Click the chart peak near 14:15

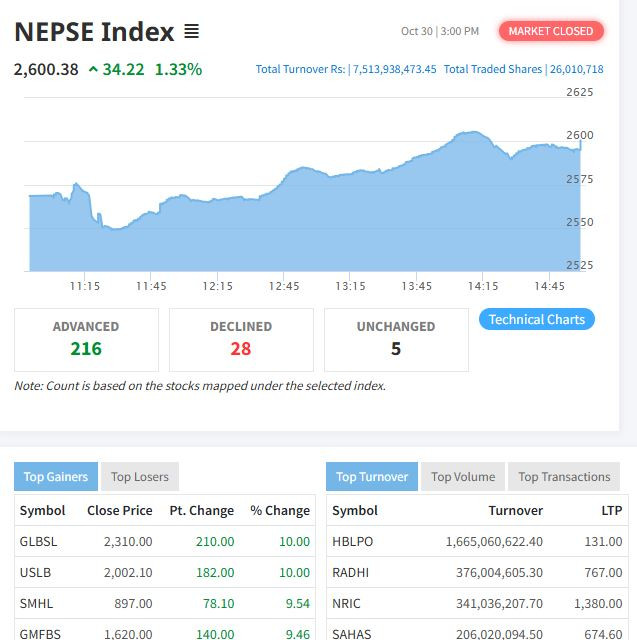467,132
